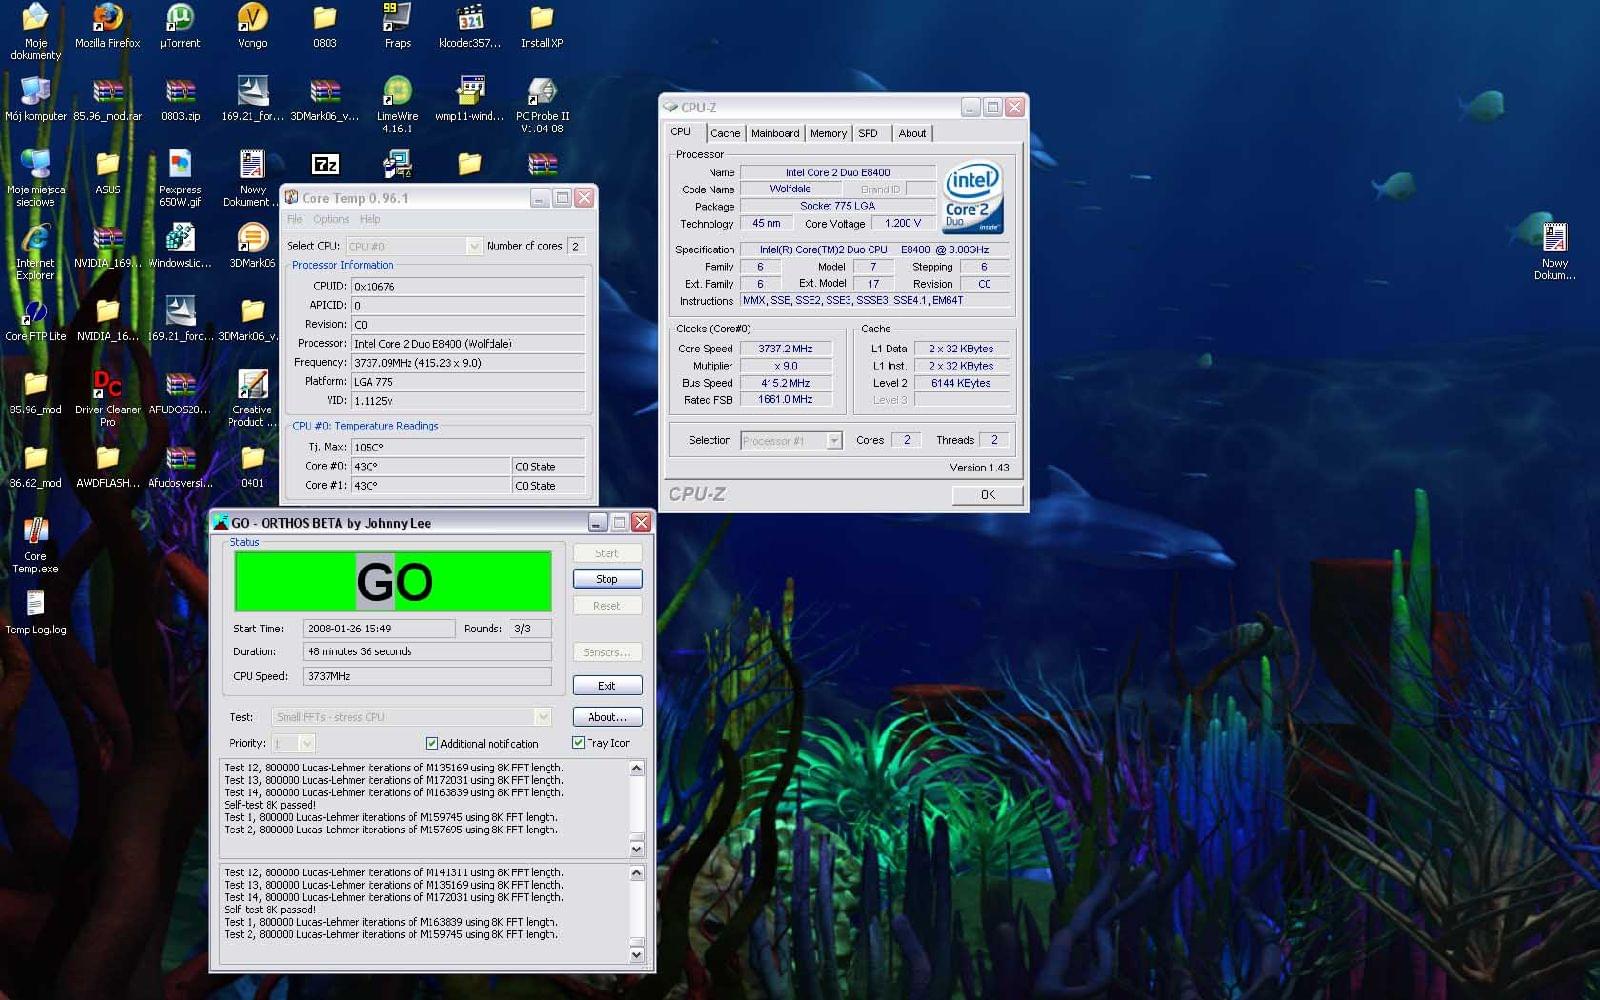Toggle Tray Icon checkbox in ORTHOS
This screenshot has width=1600, height=1000.
click(578, 743)
